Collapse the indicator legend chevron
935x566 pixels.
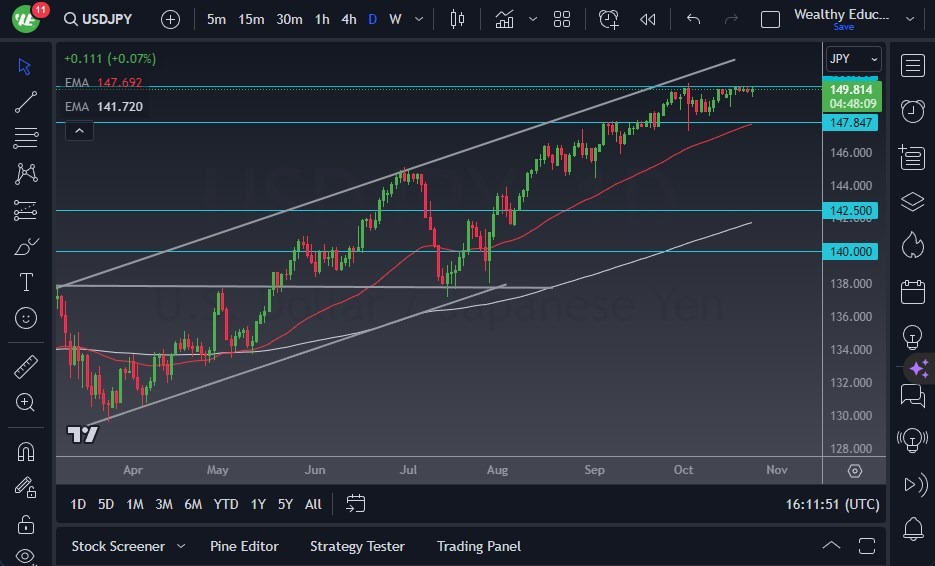pyautogui.click(x=79, y=130)
